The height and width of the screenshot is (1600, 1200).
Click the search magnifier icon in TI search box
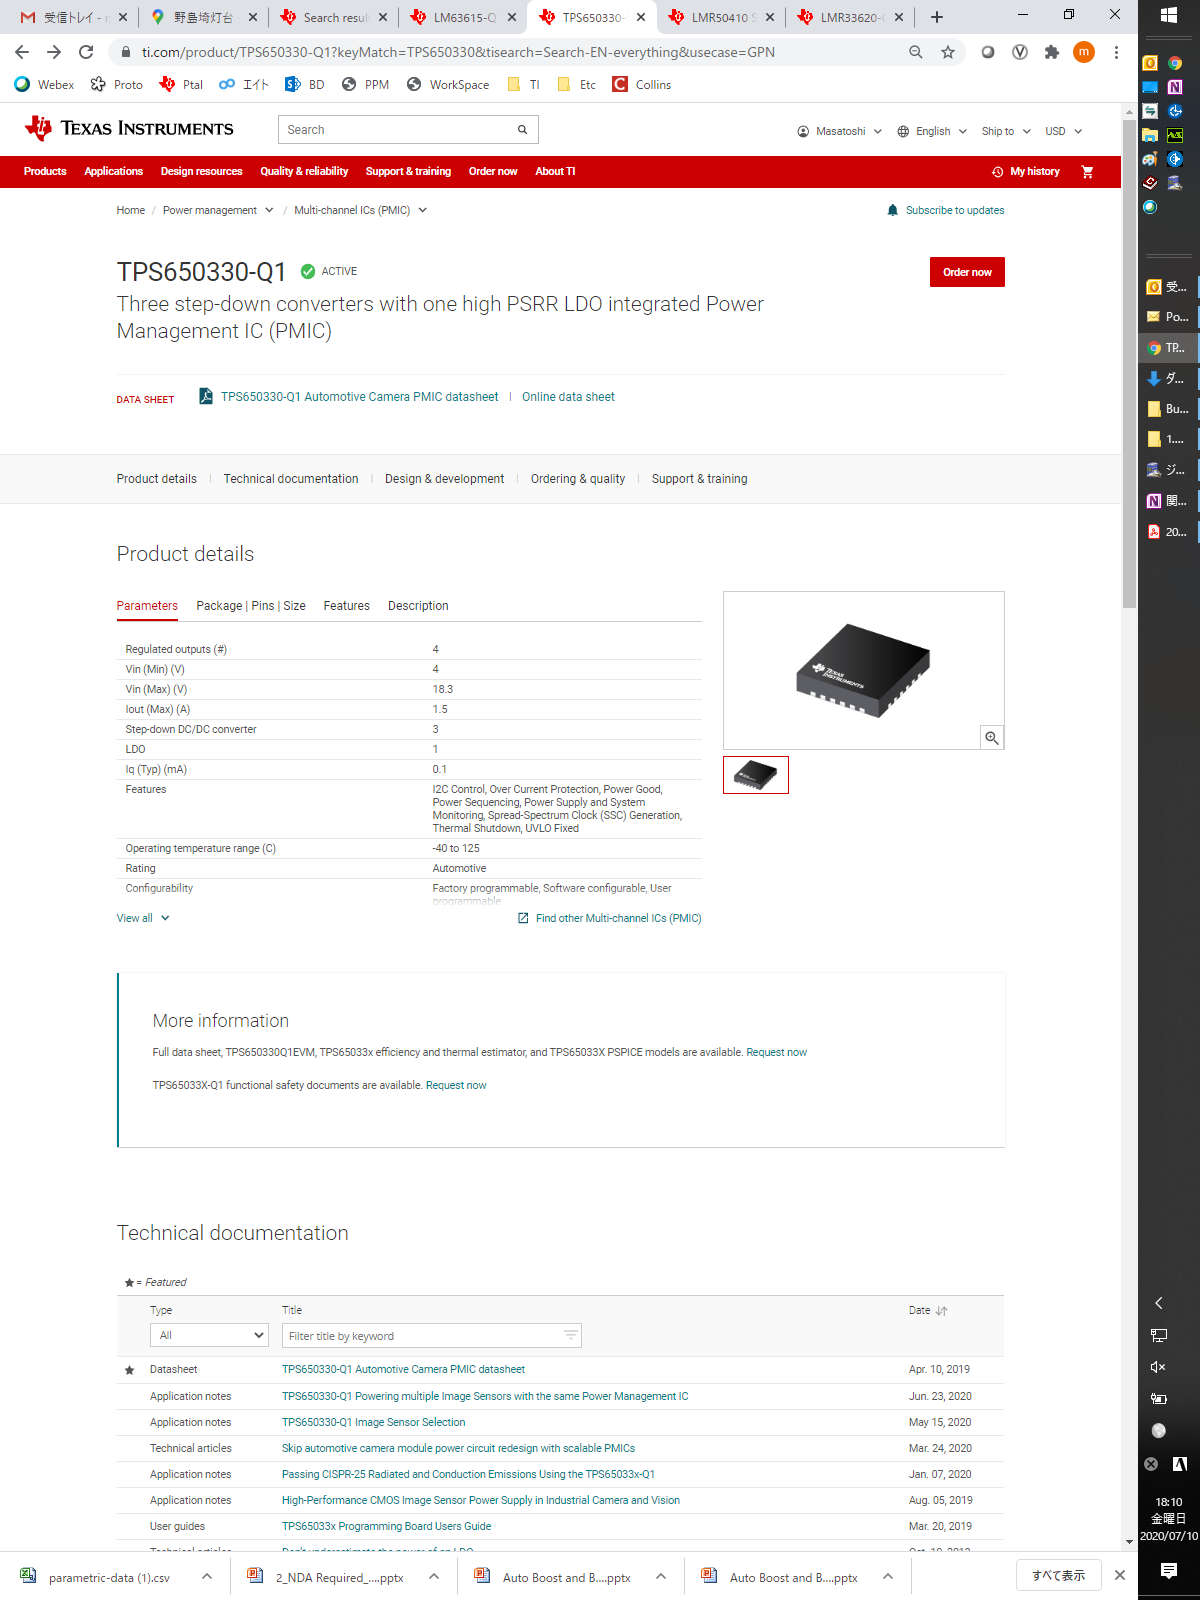(x=522, y=130)
